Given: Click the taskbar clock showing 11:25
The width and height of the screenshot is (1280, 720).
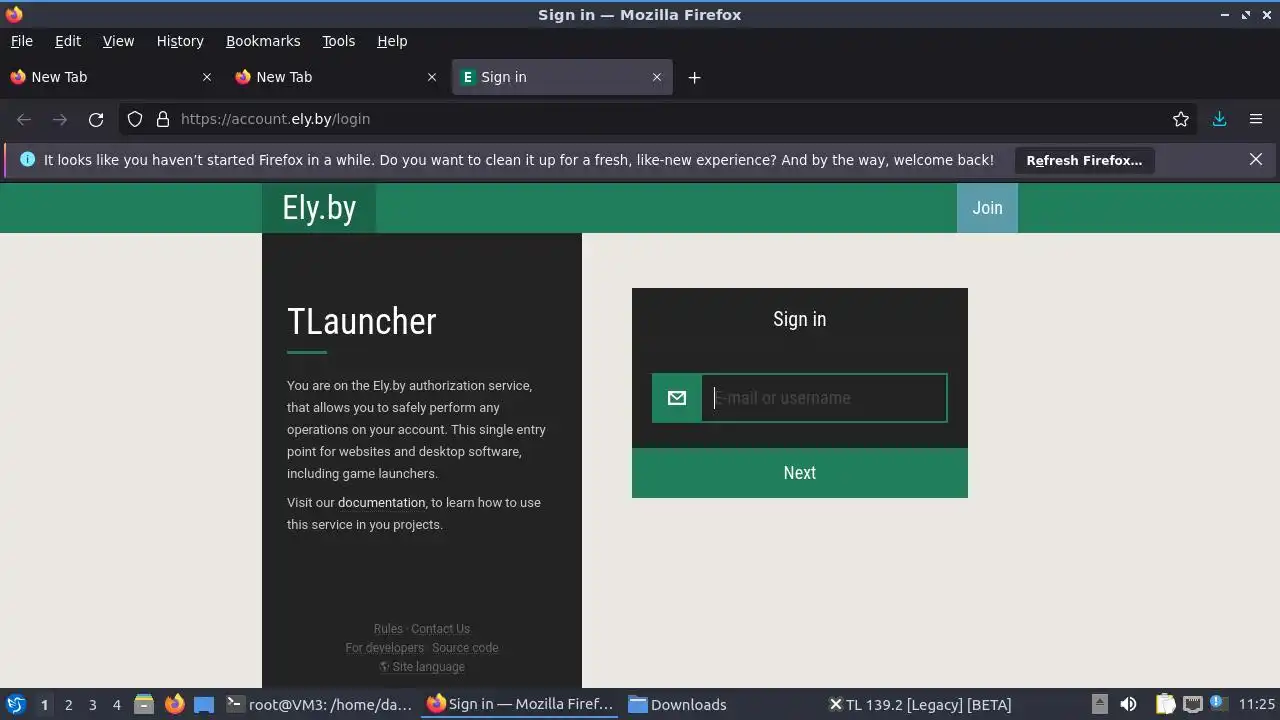Looking at the screenshot, I should 1257,704.
